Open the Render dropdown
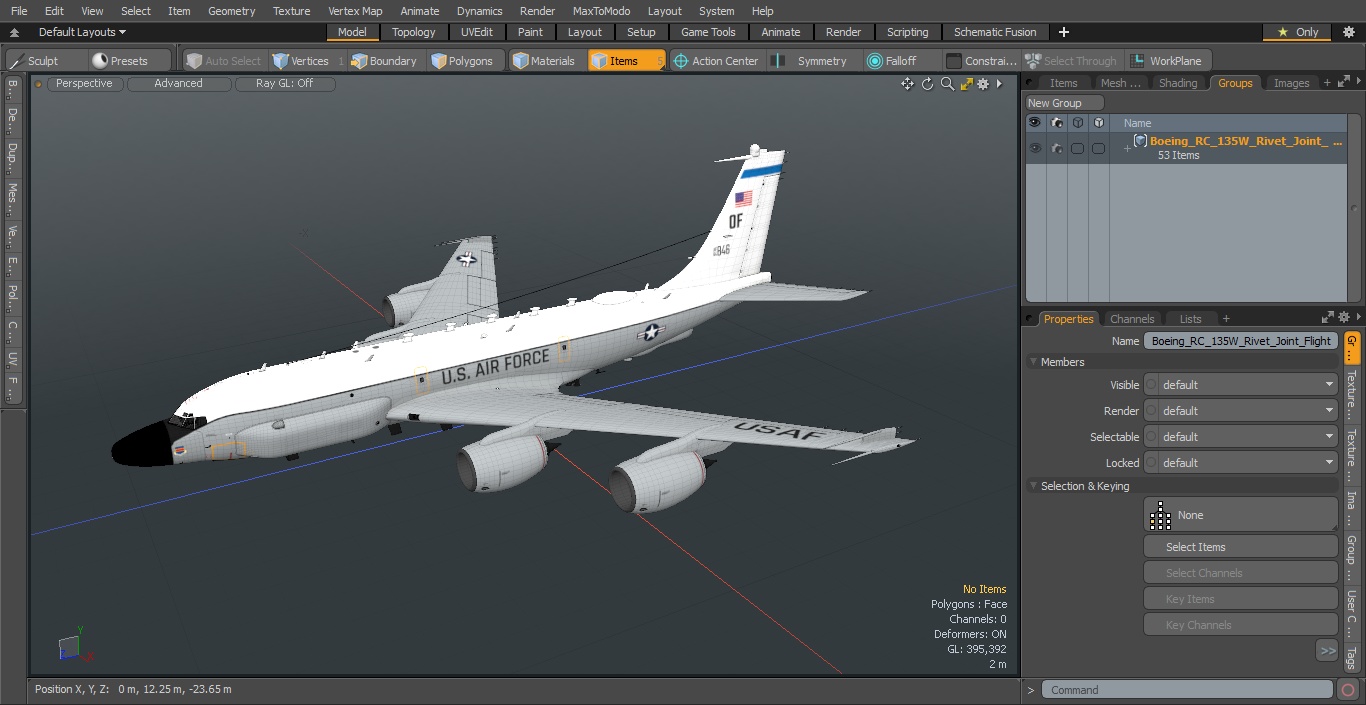 pos(1240,411)
